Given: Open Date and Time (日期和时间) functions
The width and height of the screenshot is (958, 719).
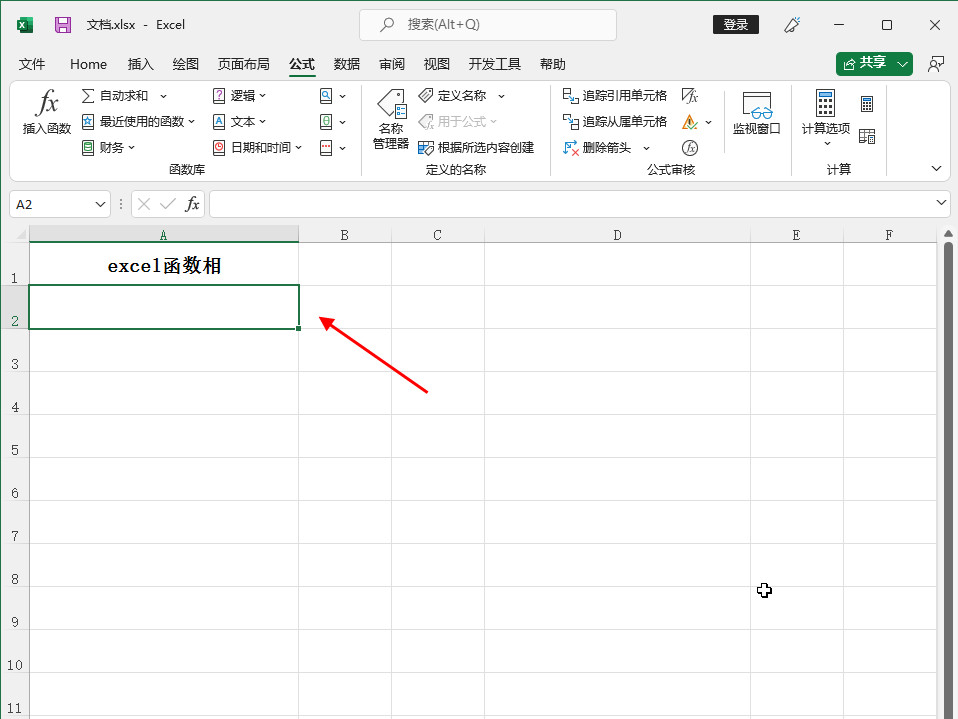Looking at the screenshot, I should tap(257, 147).
